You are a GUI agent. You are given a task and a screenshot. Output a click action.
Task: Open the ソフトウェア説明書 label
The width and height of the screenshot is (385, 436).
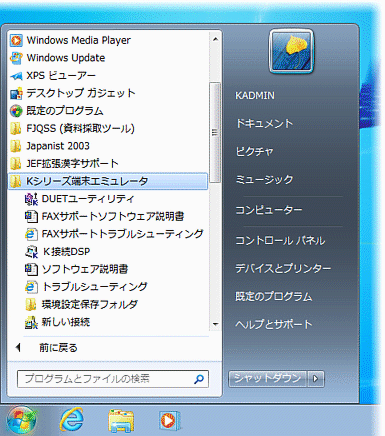[85, 269]
